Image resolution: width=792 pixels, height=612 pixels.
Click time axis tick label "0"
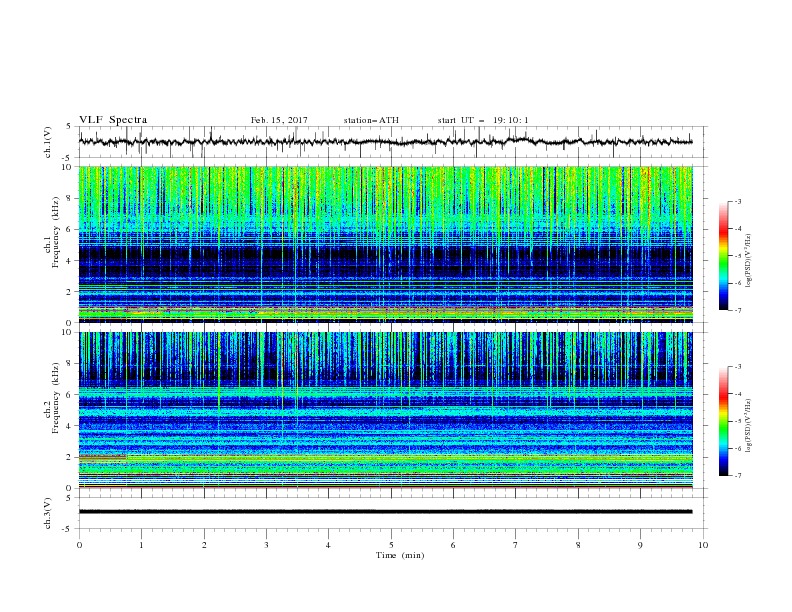[79, 545]
